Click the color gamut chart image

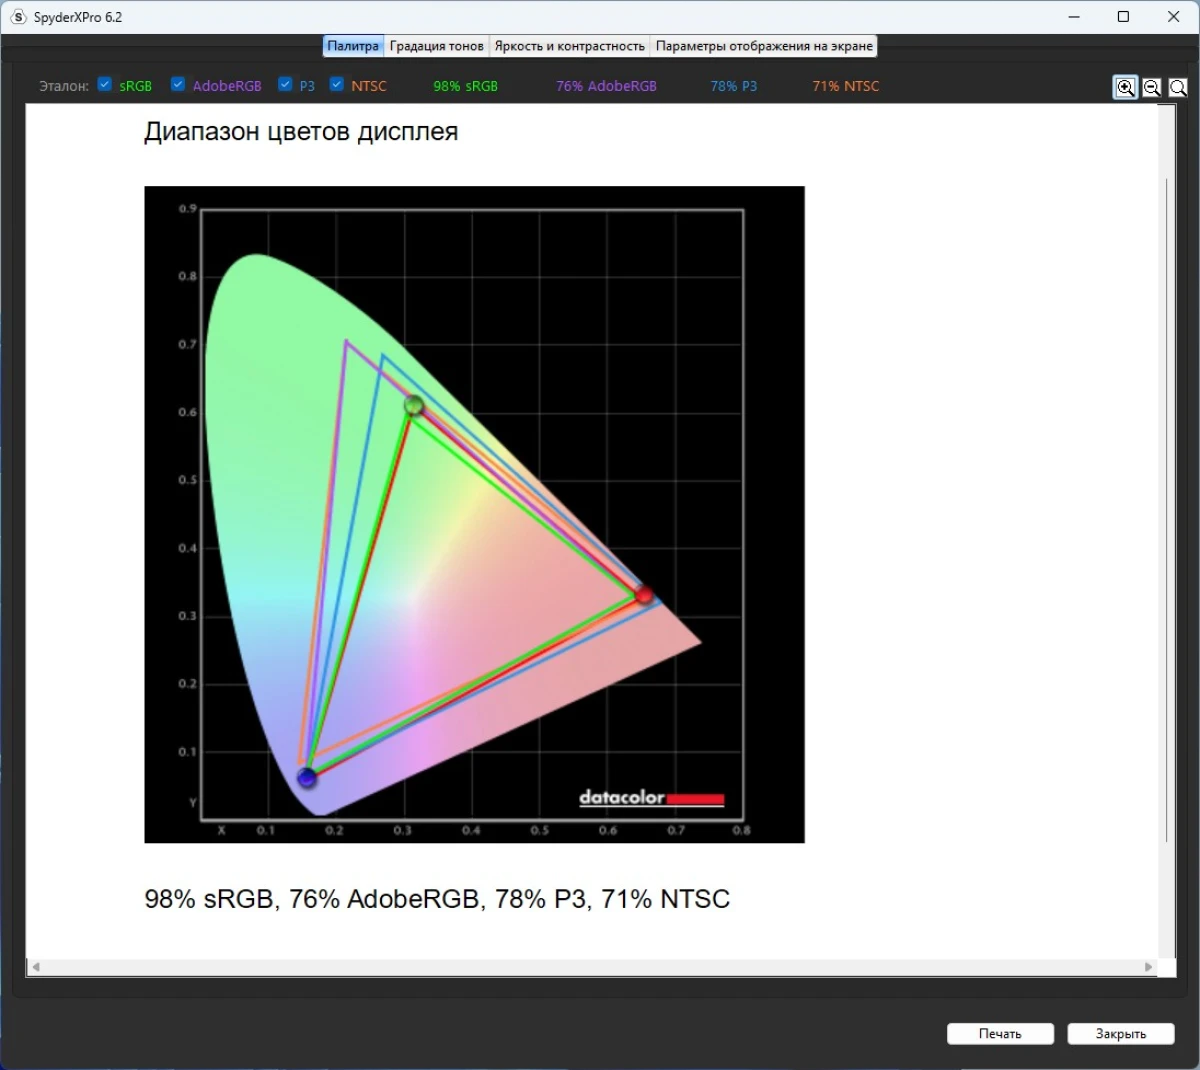click(474, 514)
